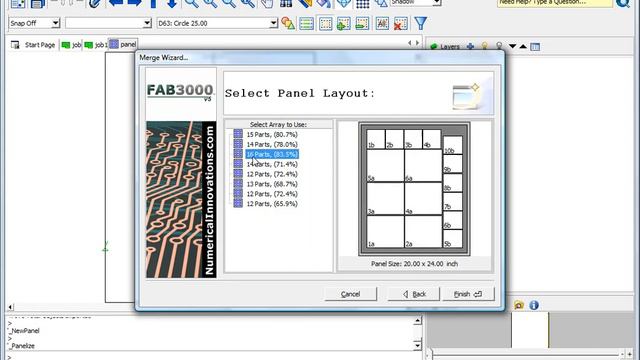Select the 12 Parts, (65.9%) array
The height and width of the screenshot is (360, 640).
tap(272, 204)
